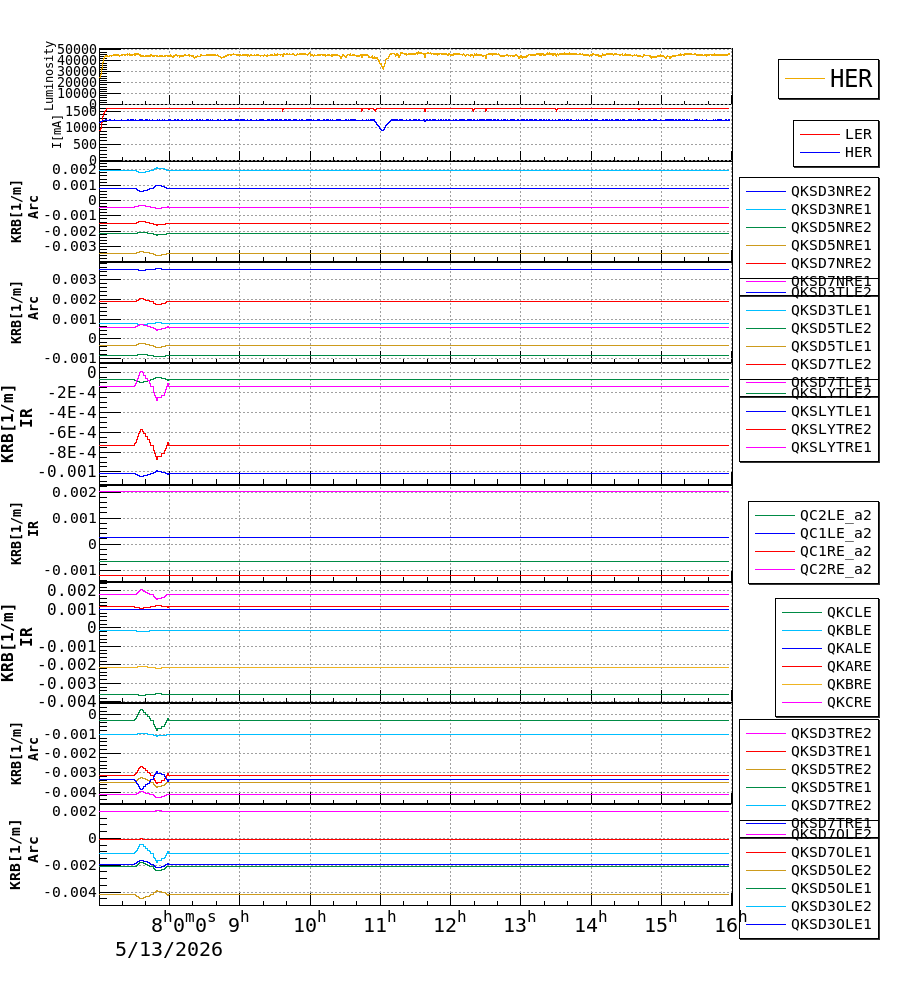Select the QKSD5TRE1 legend label
Viewport: 900px width, 984px height.
coord(831,788)
